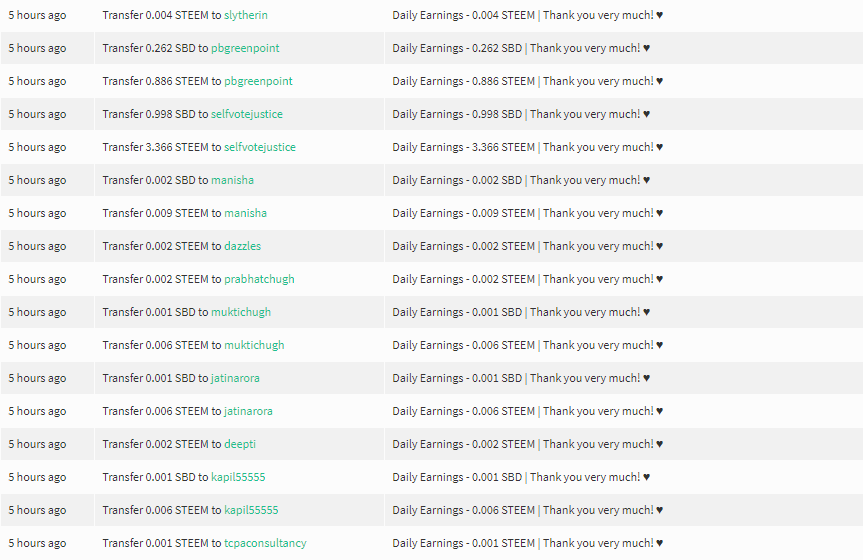The width and height of the screenshot is (863, 560).
Task: Select memo 'Daily Earnings - 0.002 SBD'
Action: 457,180
